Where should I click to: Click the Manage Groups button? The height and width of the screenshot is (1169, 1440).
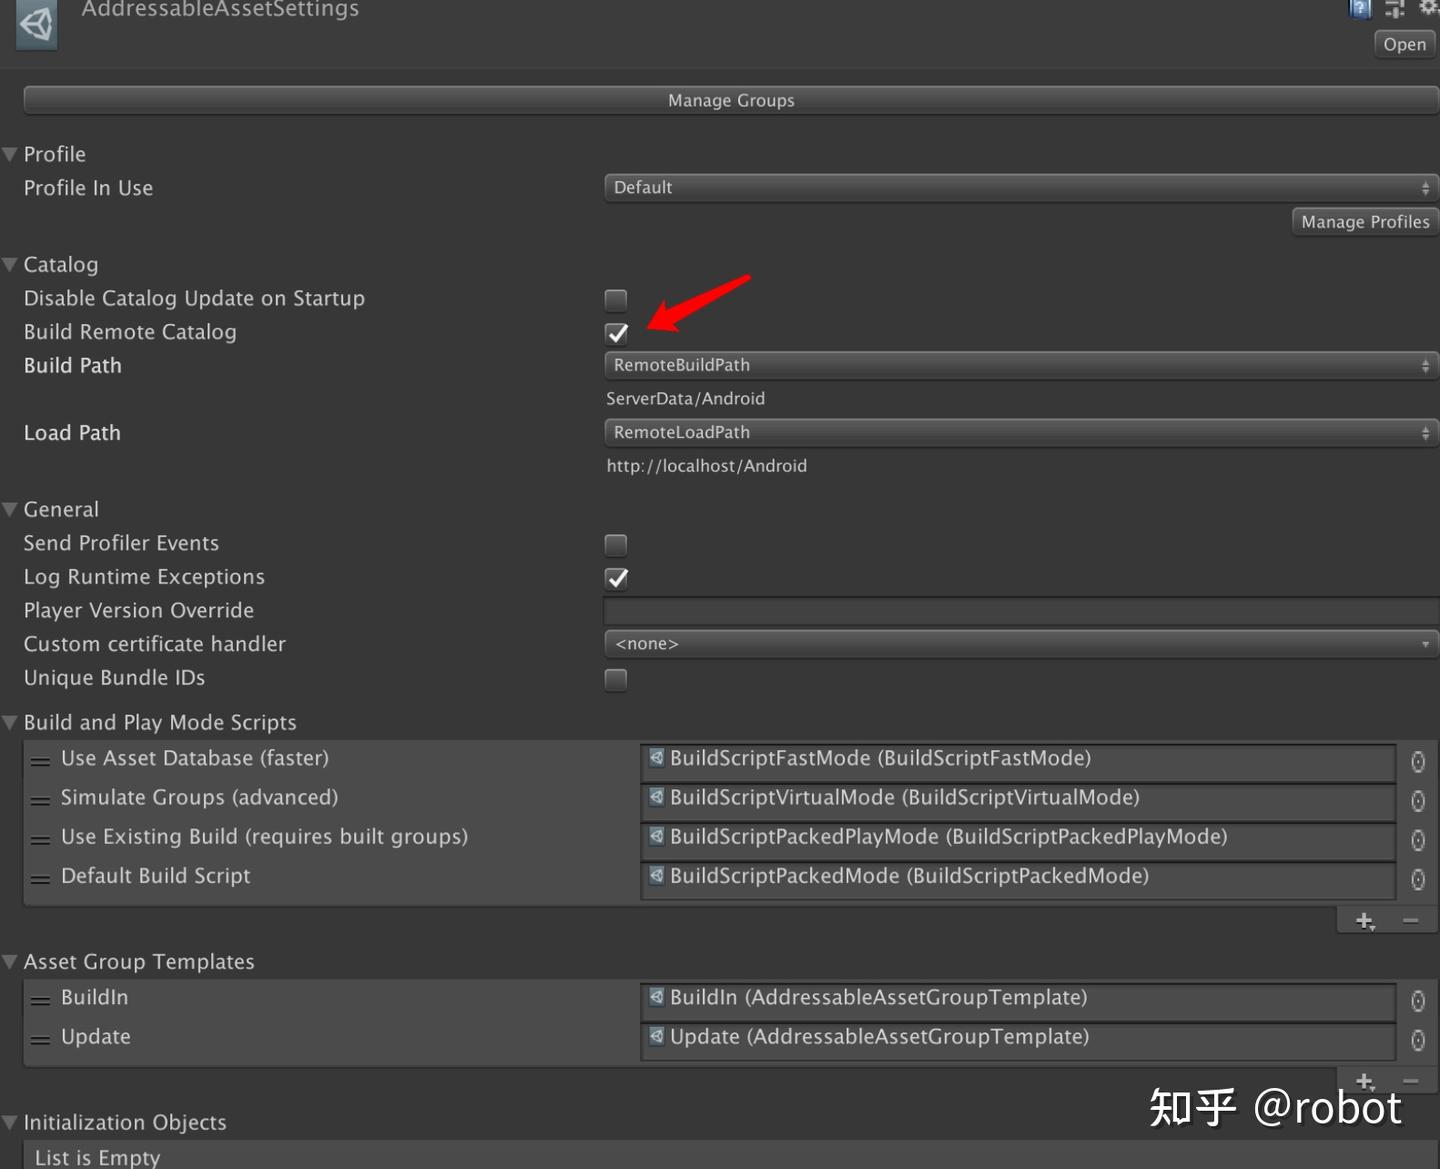[731, 101]
